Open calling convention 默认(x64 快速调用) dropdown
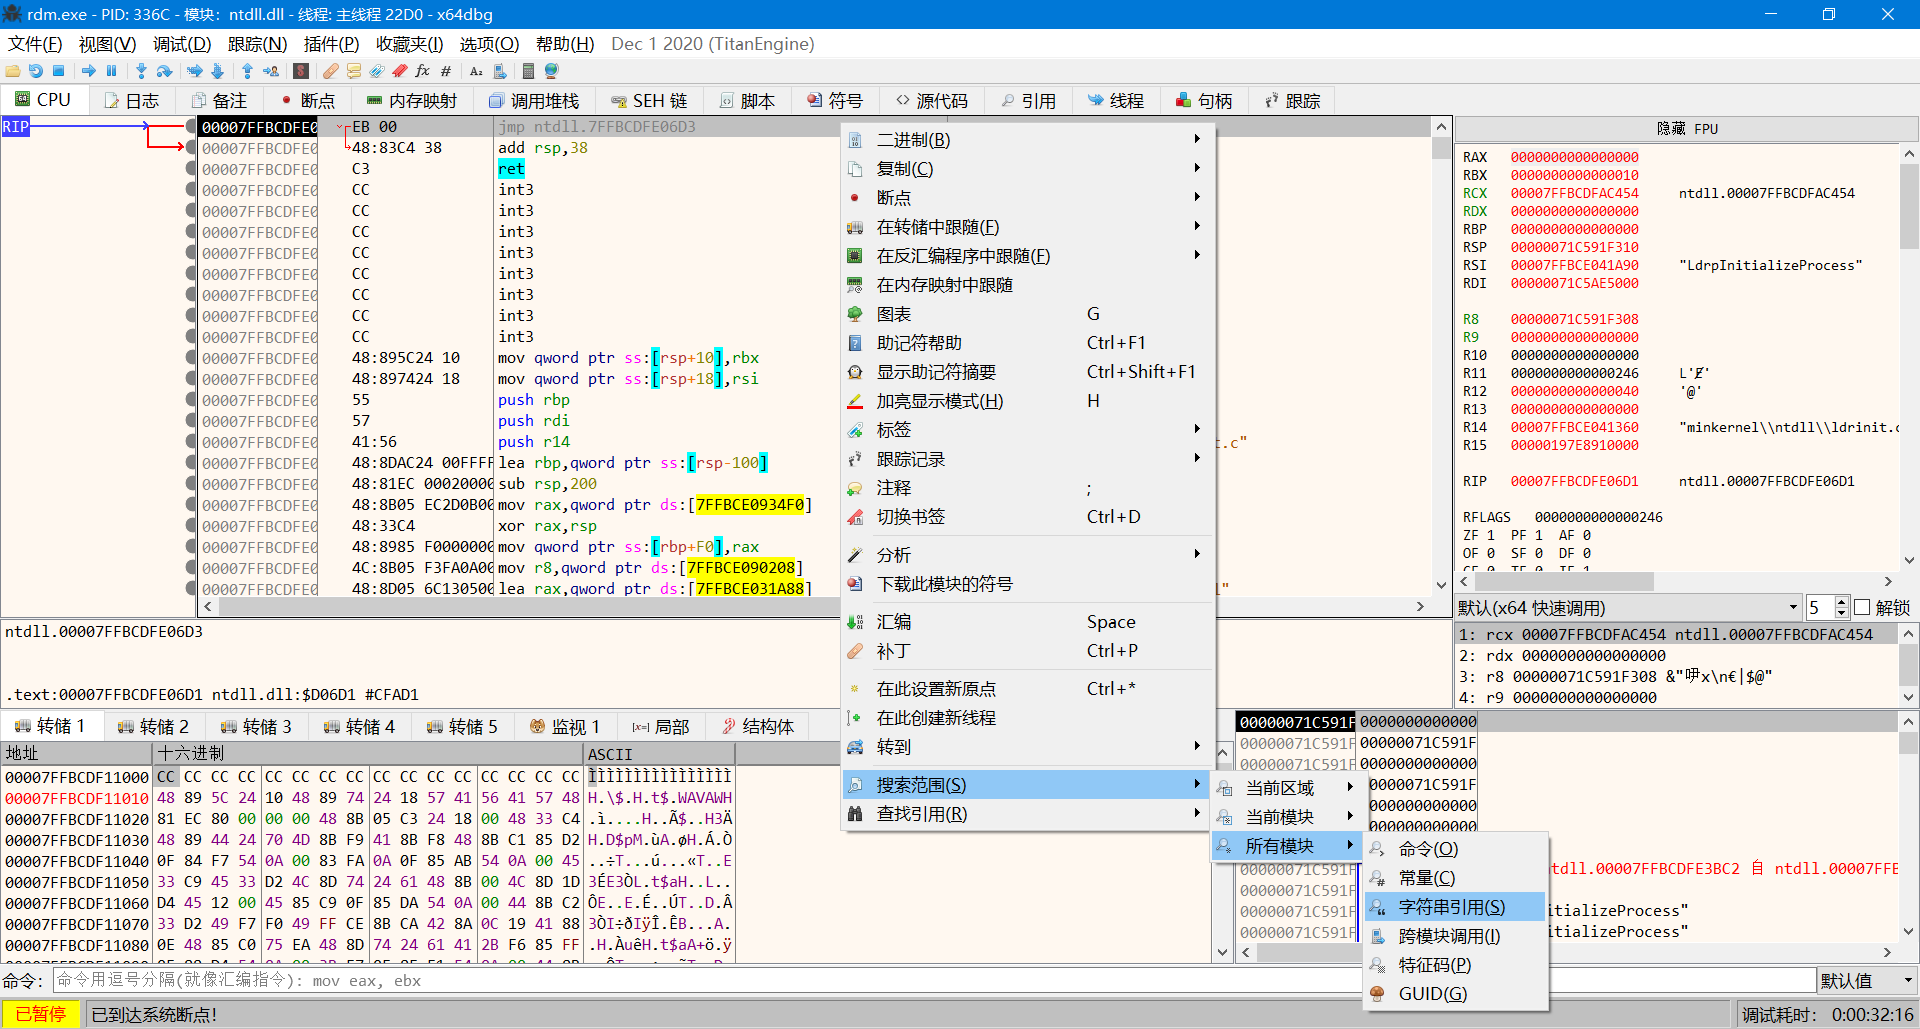Image resolution: width=1920 pixels, height=1029 pixels. (x=1628, y=608)
